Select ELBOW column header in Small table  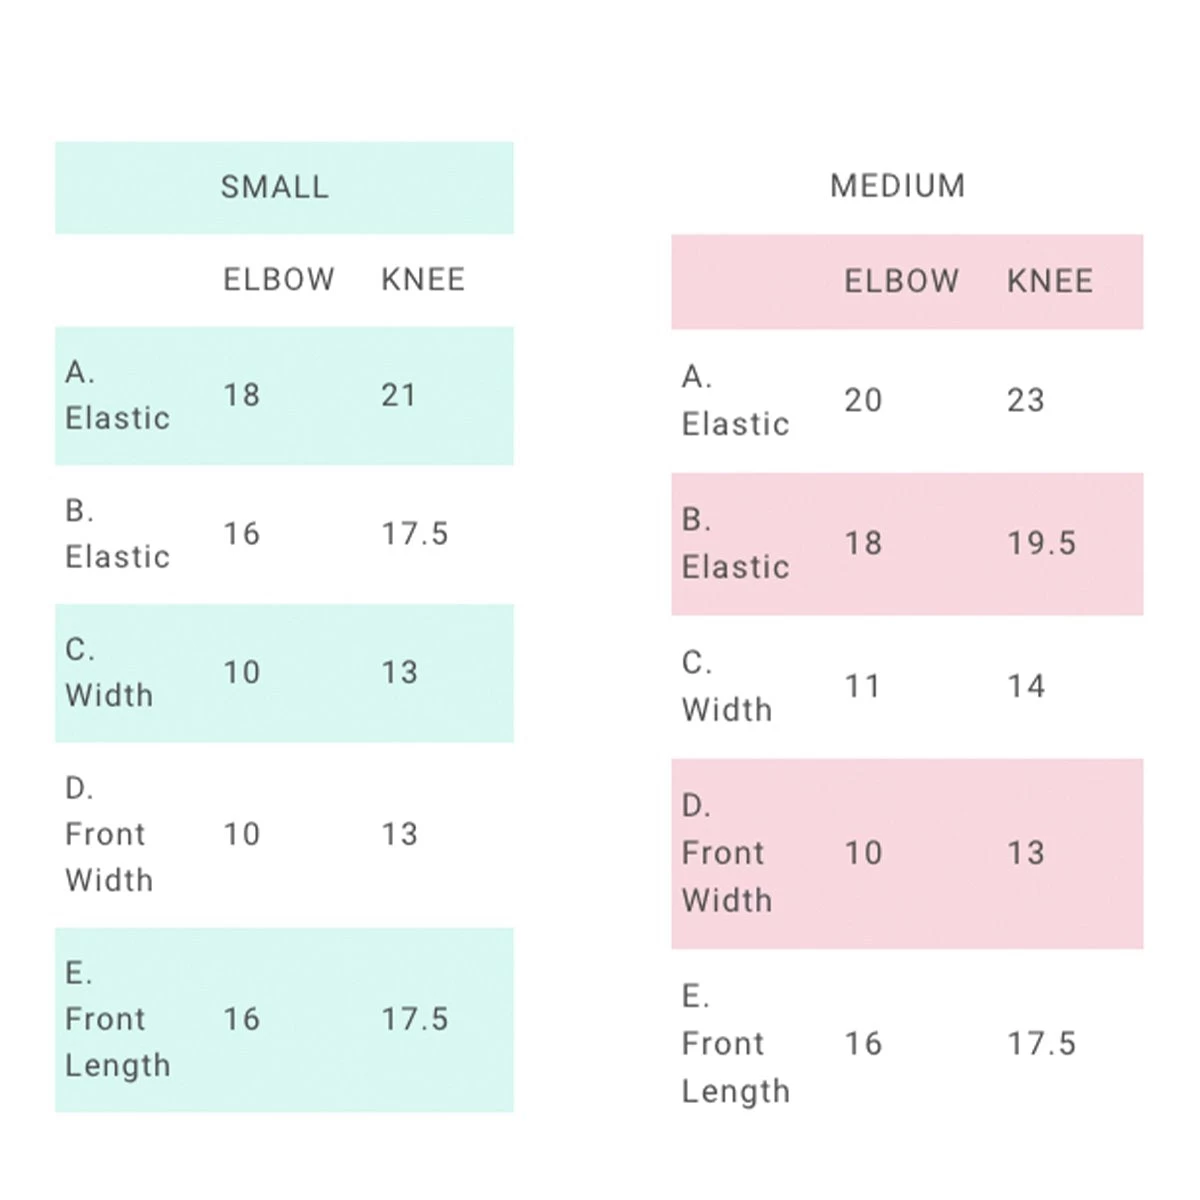tap(278, 279)
